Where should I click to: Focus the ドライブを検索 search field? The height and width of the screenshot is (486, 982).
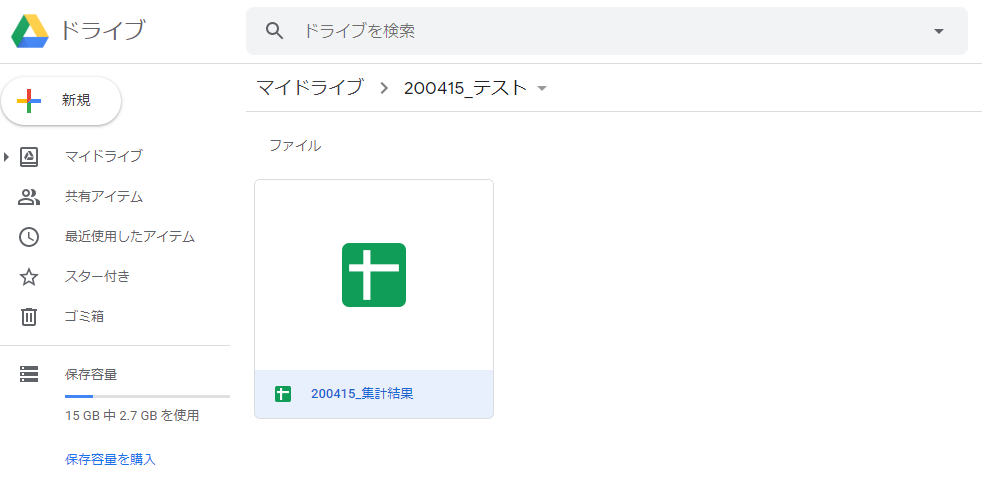point(607,31)
